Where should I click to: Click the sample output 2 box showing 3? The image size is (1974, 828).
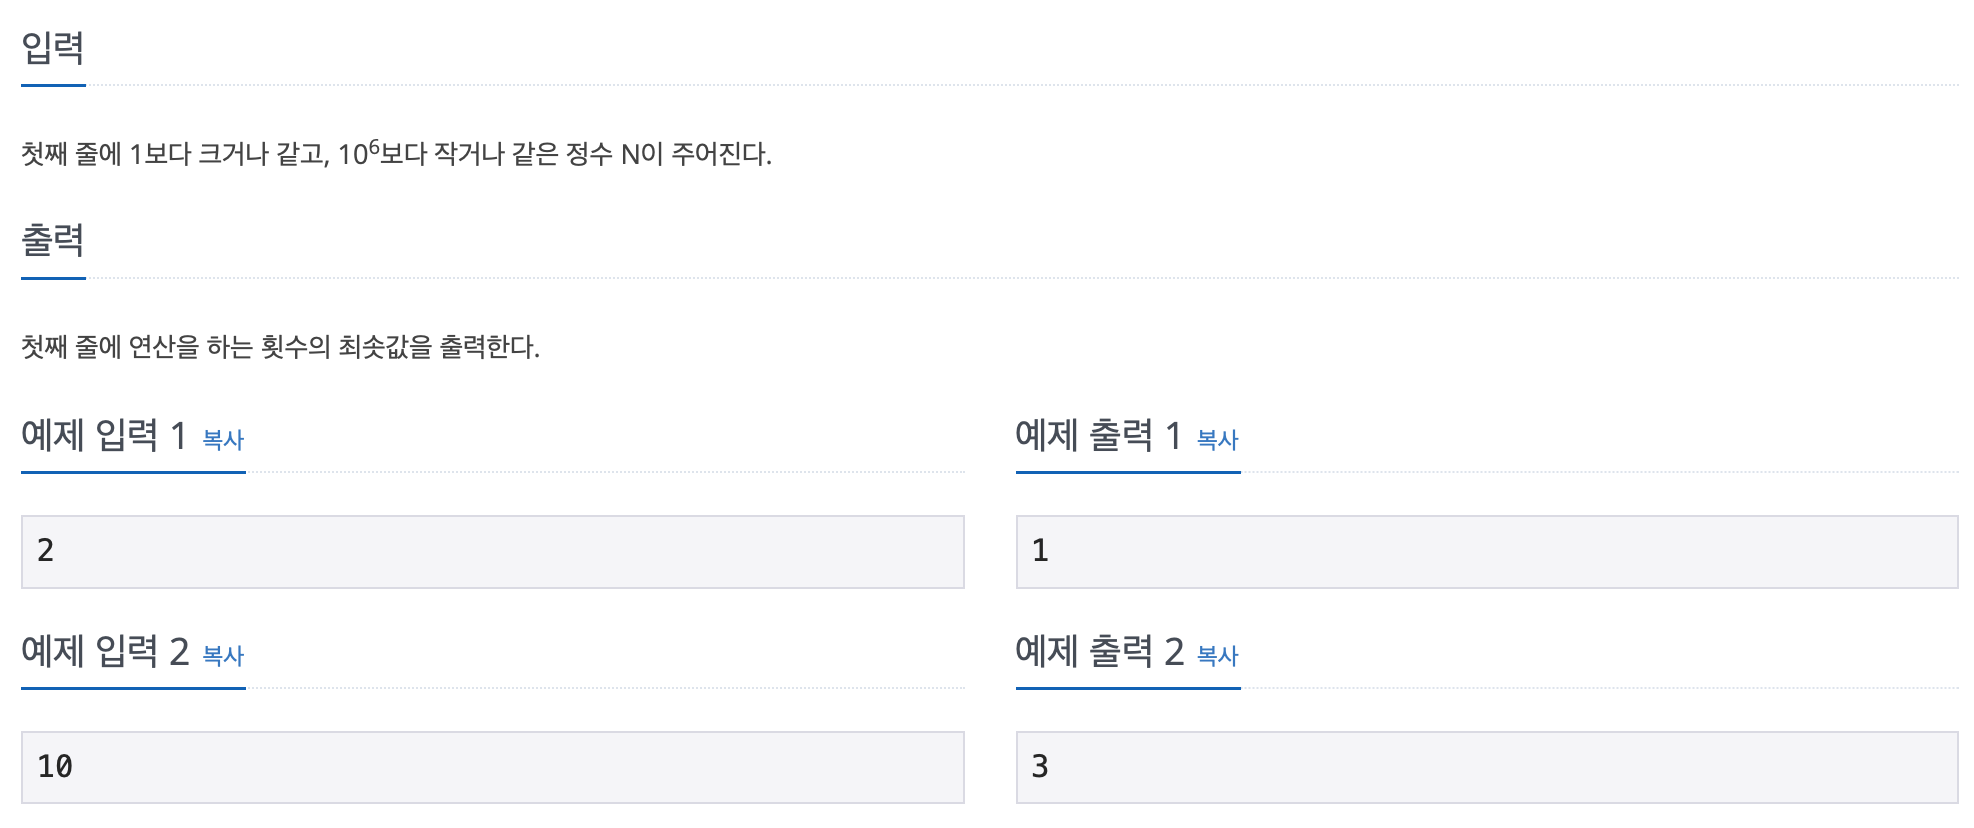tap(1484, 767)
